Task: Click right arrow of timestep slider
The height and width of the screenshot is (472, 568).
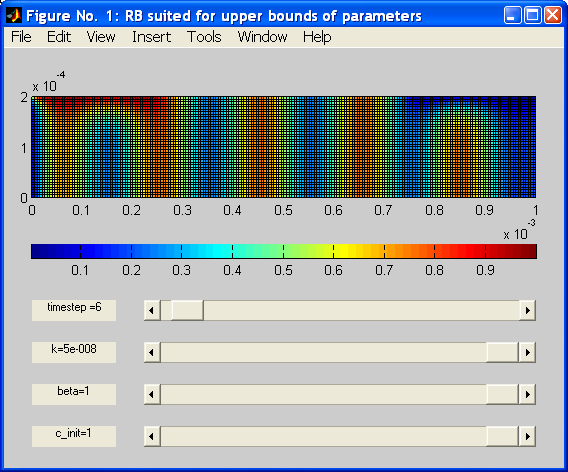Action: pos(527,310)
